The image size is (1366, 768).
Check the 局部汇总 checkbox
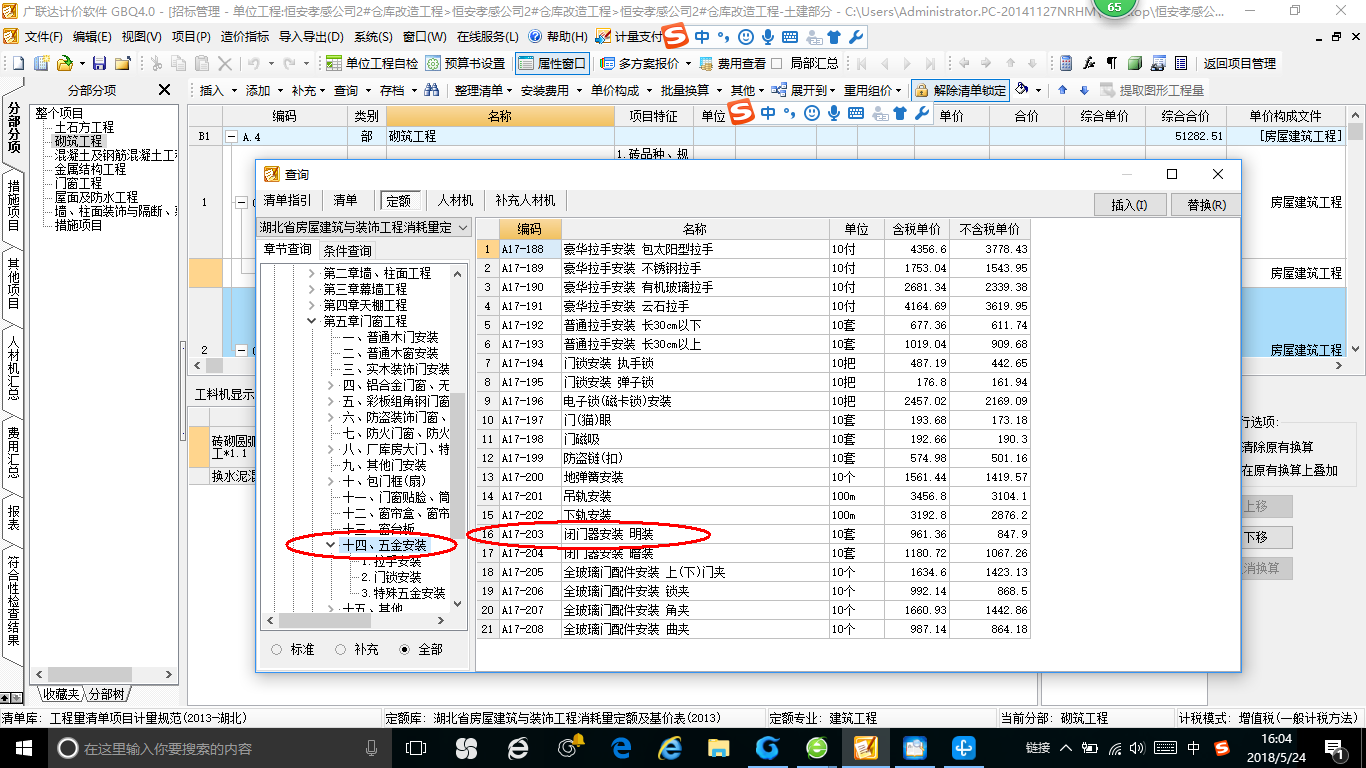[777, 63]
